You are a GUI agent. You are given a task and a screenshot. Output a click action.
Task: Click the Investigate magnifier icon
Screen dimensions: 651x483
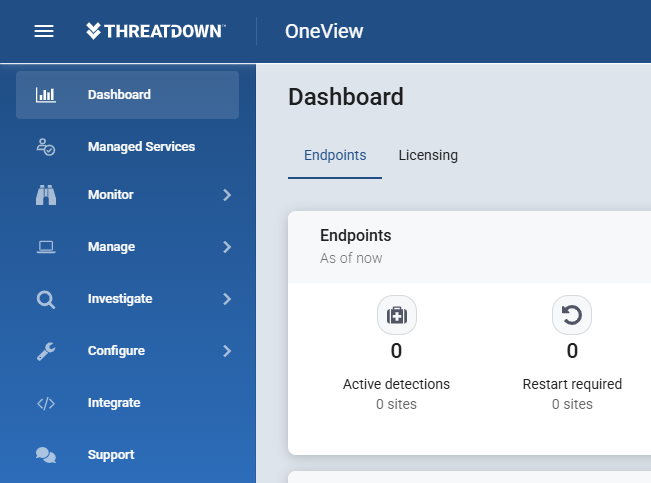click(46, 299)
